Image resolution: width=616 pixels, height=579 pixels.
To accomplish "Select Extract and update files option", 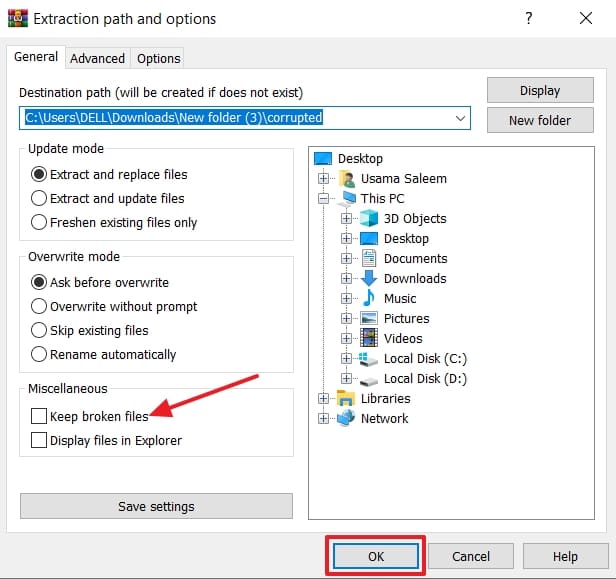I will 108,198.
